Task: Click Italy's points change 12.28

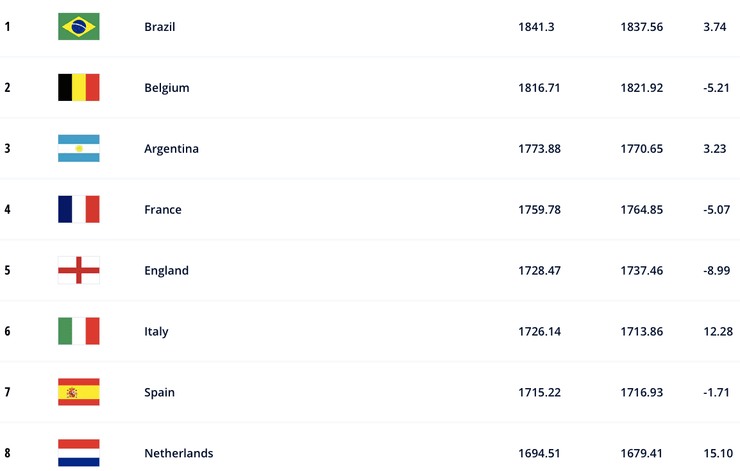Action: (720, 332)
